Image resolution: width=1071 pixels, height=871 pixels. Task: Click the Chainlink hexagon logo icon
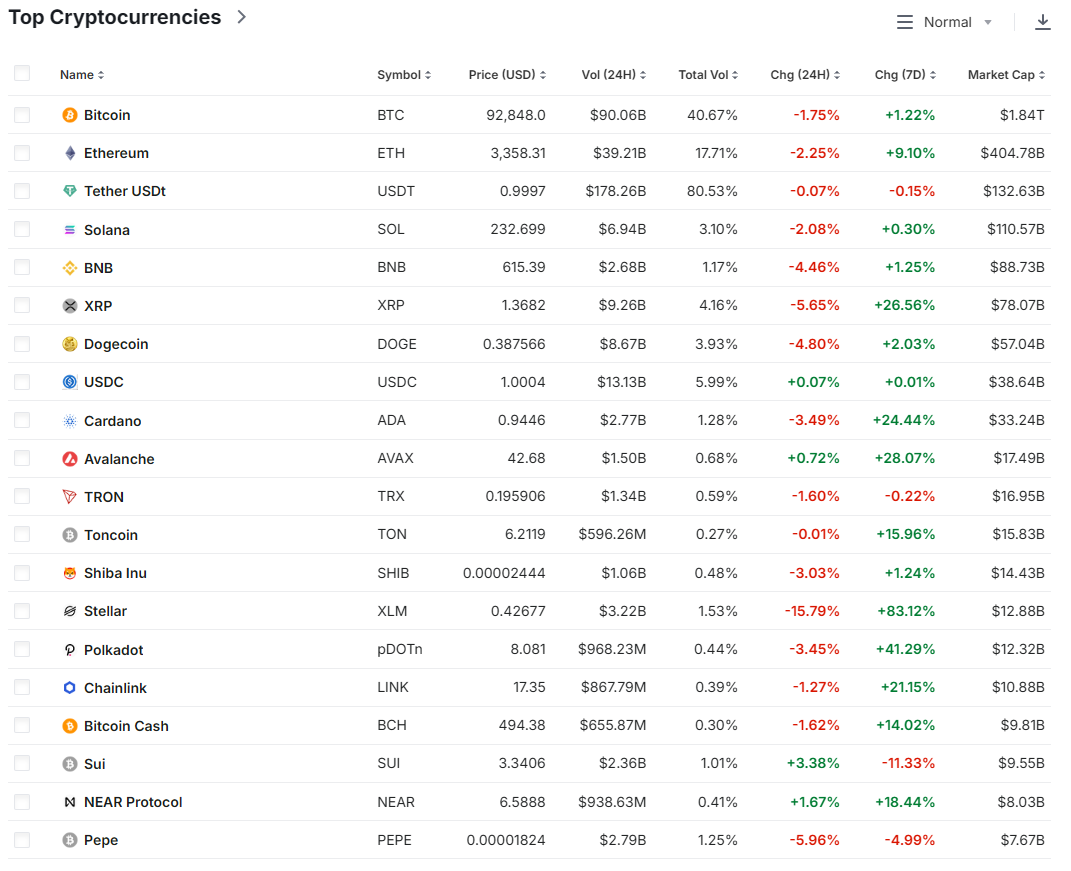(x=70, y=688)
